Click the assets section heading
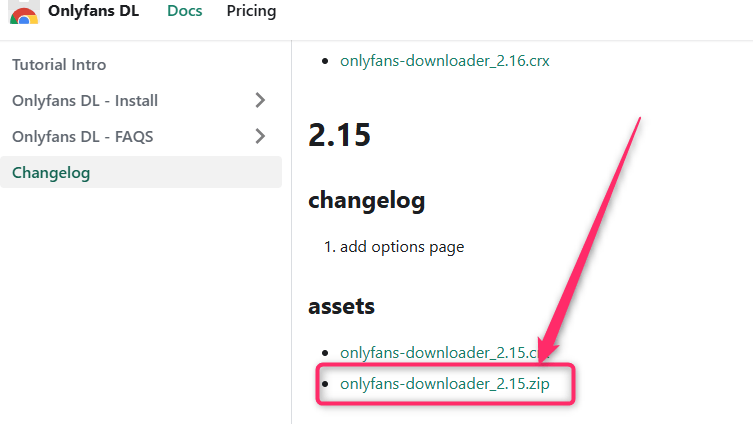 click(341, 306)
